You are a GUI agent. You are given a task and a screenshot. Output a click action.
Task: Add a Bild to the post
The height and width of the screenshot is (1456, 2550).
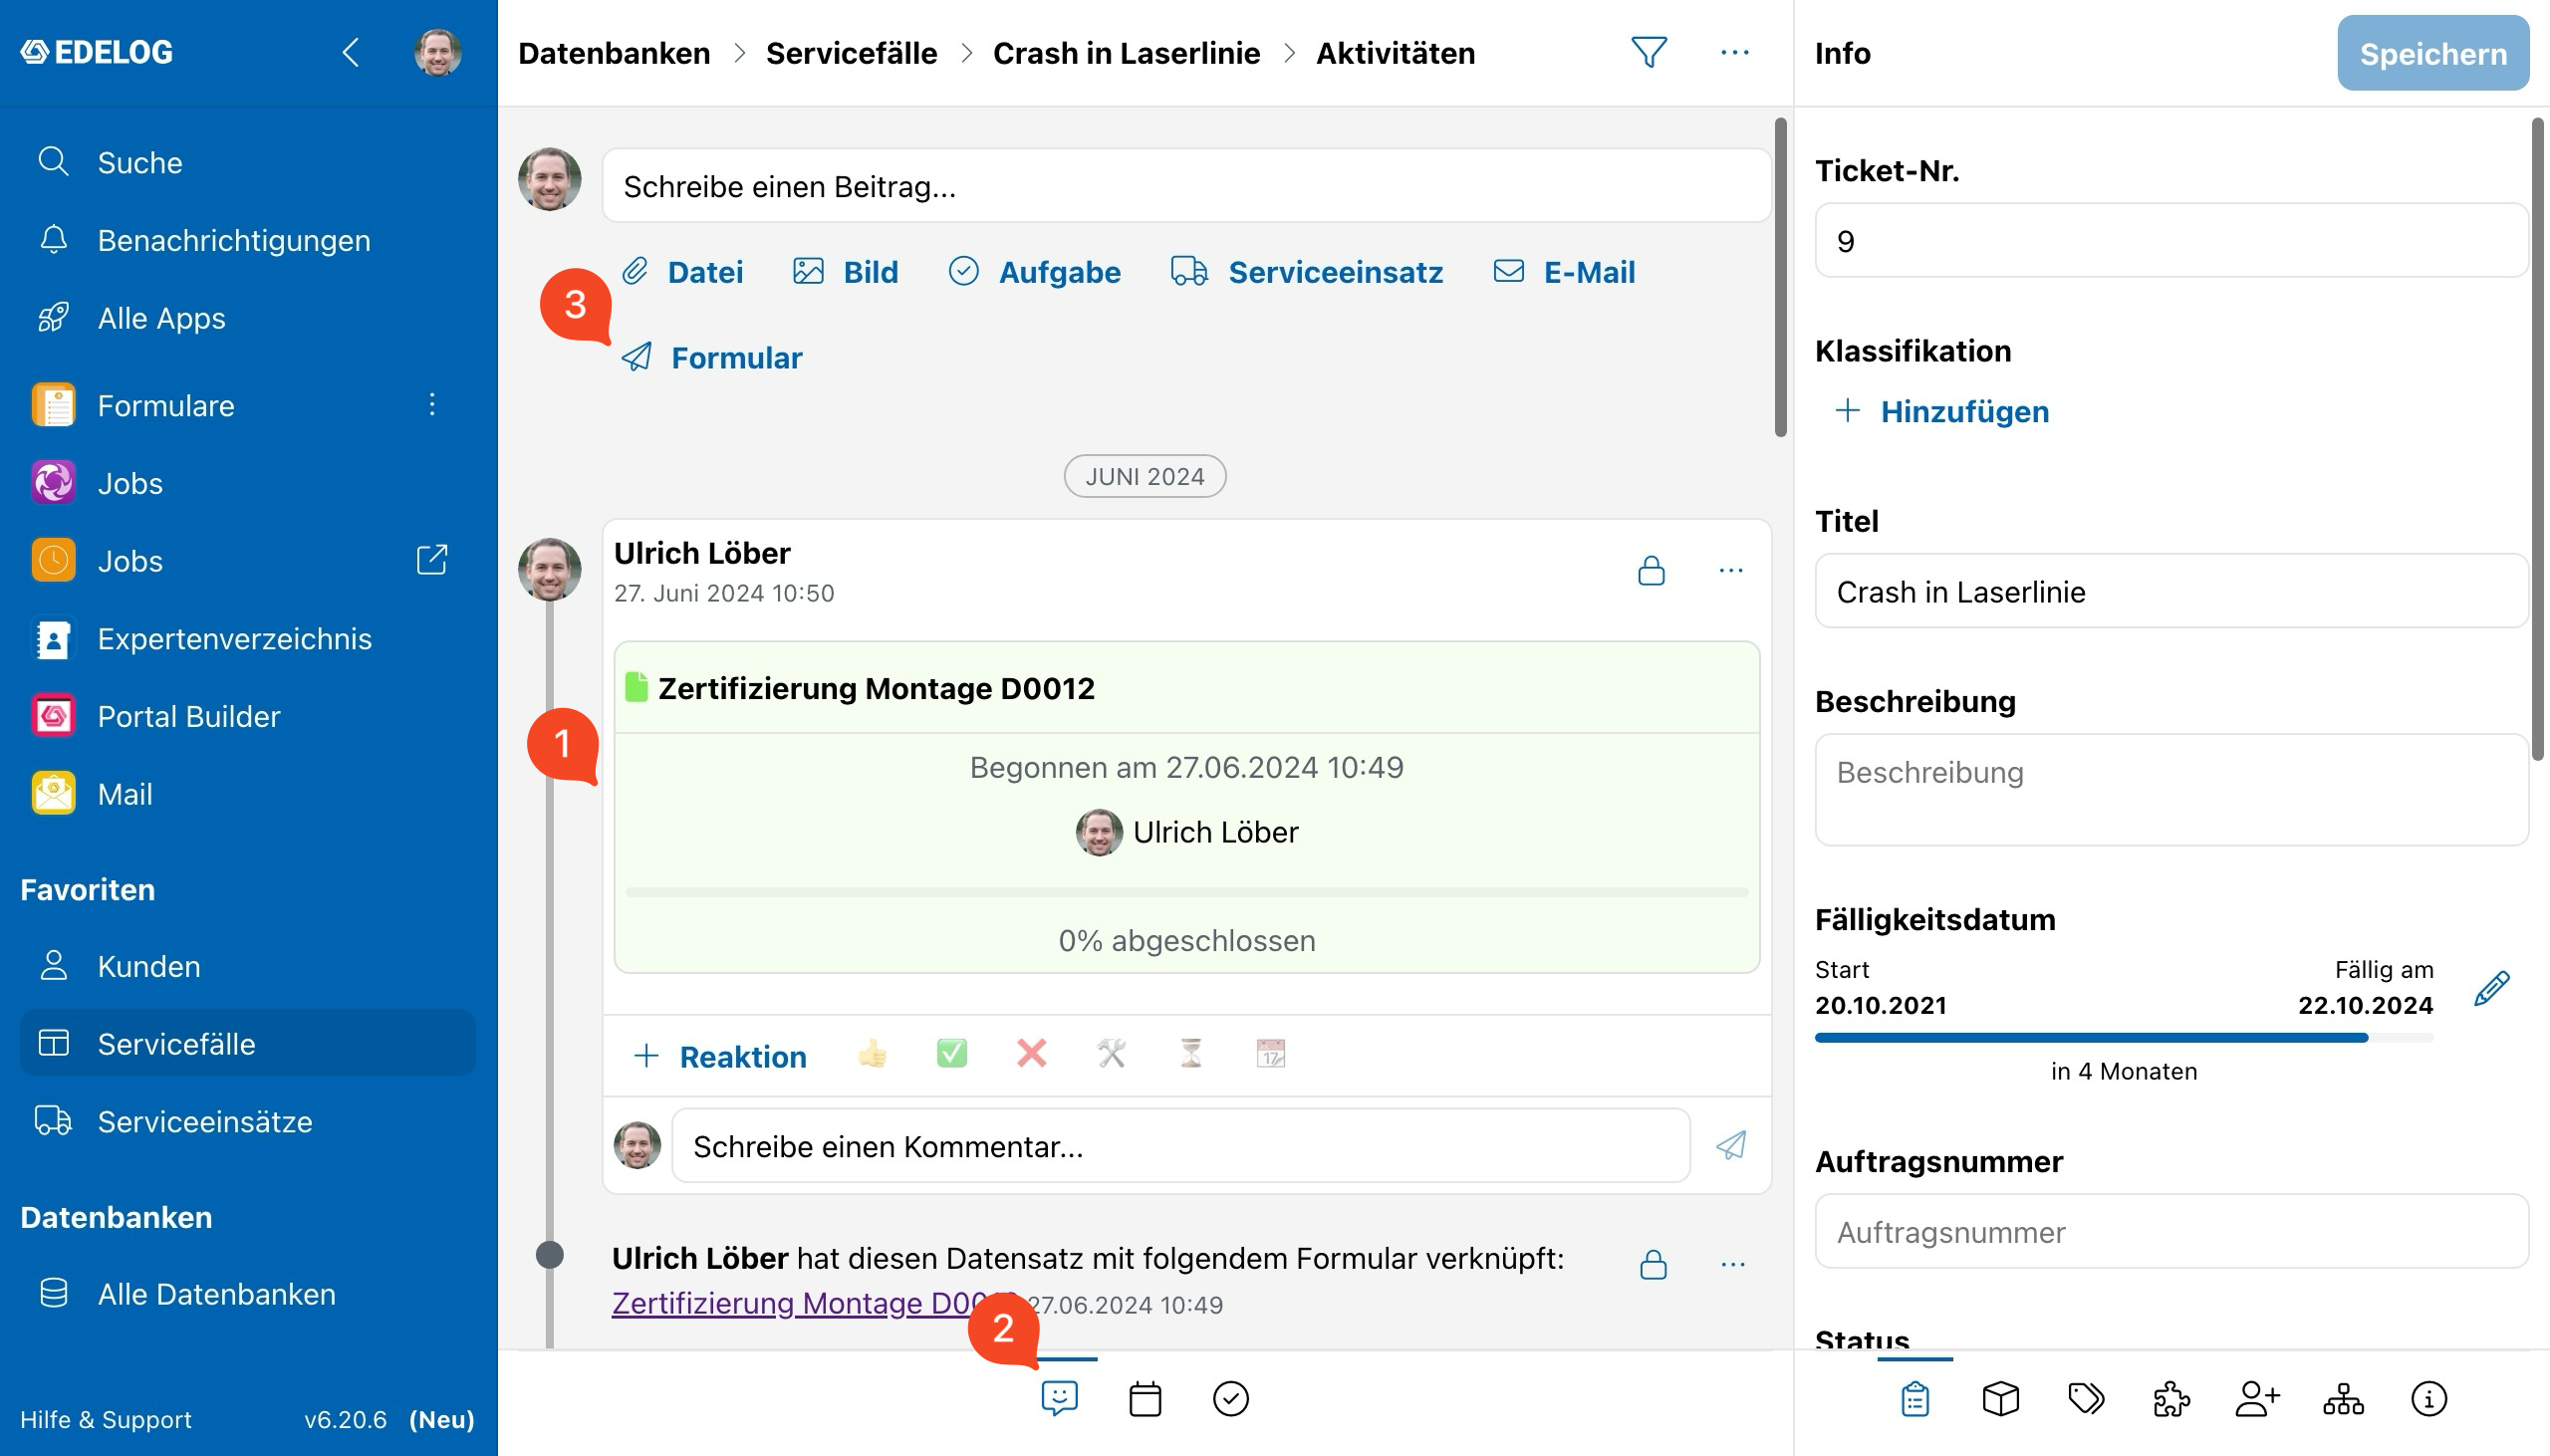click(x=846, y=272)
